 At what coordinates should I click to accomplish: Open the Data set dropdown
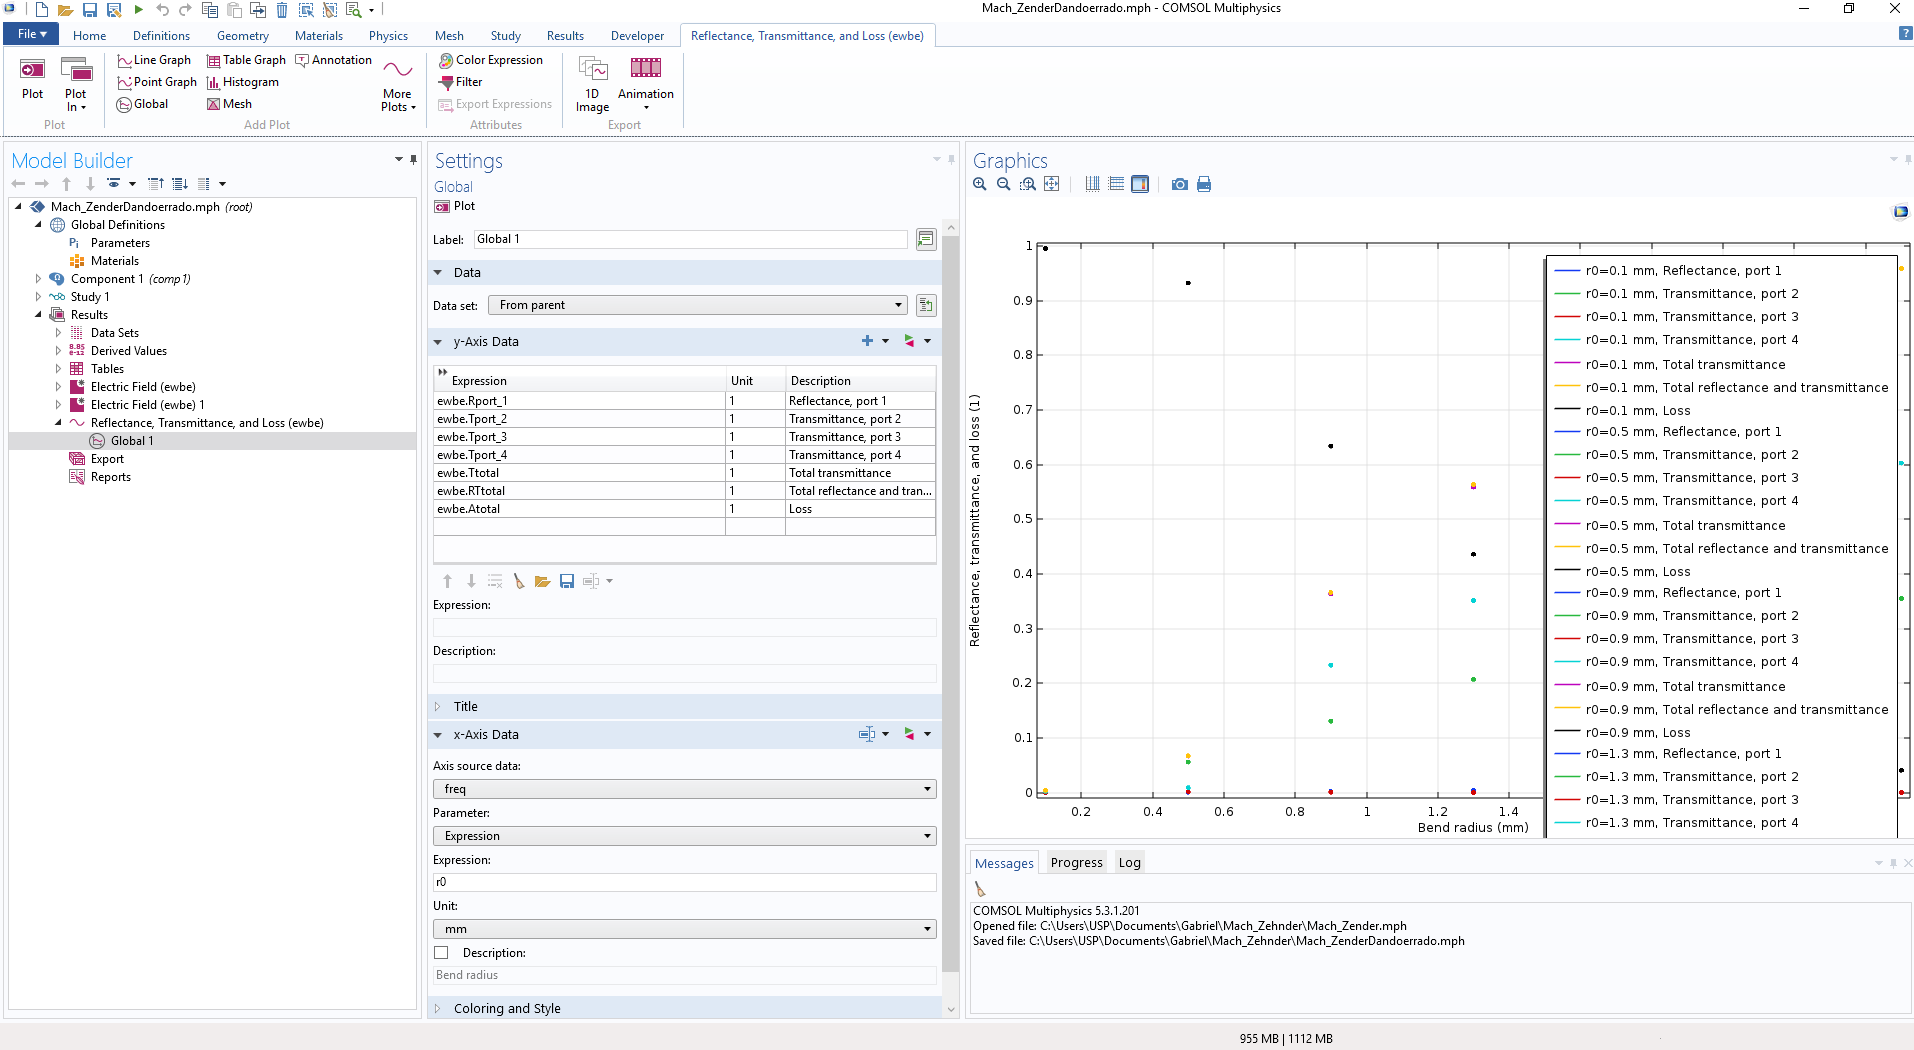point(697,305)
